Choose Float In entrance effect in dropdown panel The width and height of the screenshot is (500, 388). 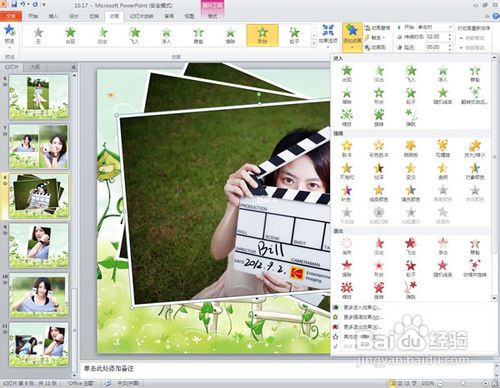point(443,74)
